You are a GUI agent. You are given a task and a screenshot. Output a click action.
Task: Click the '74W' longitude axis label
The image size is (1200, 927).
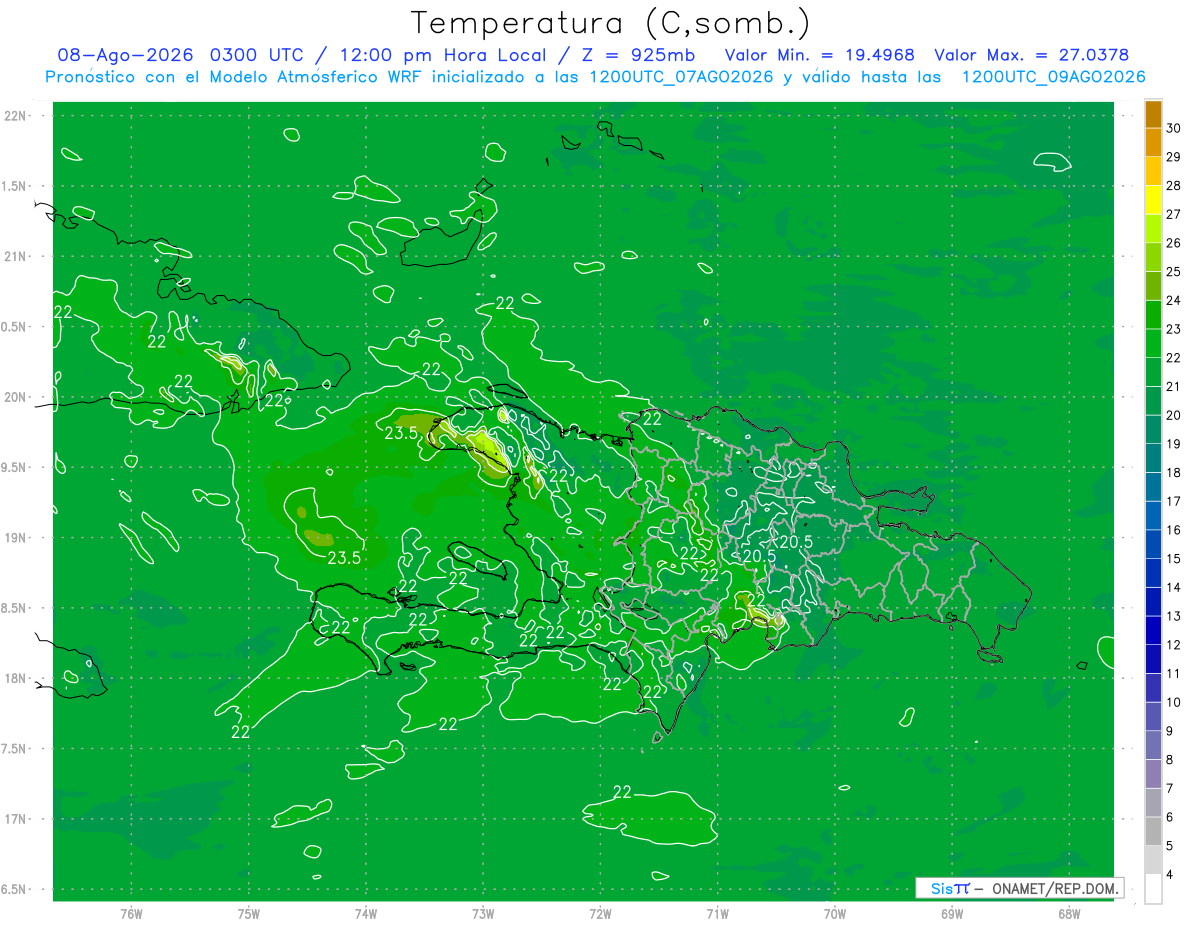pos(366,914)
